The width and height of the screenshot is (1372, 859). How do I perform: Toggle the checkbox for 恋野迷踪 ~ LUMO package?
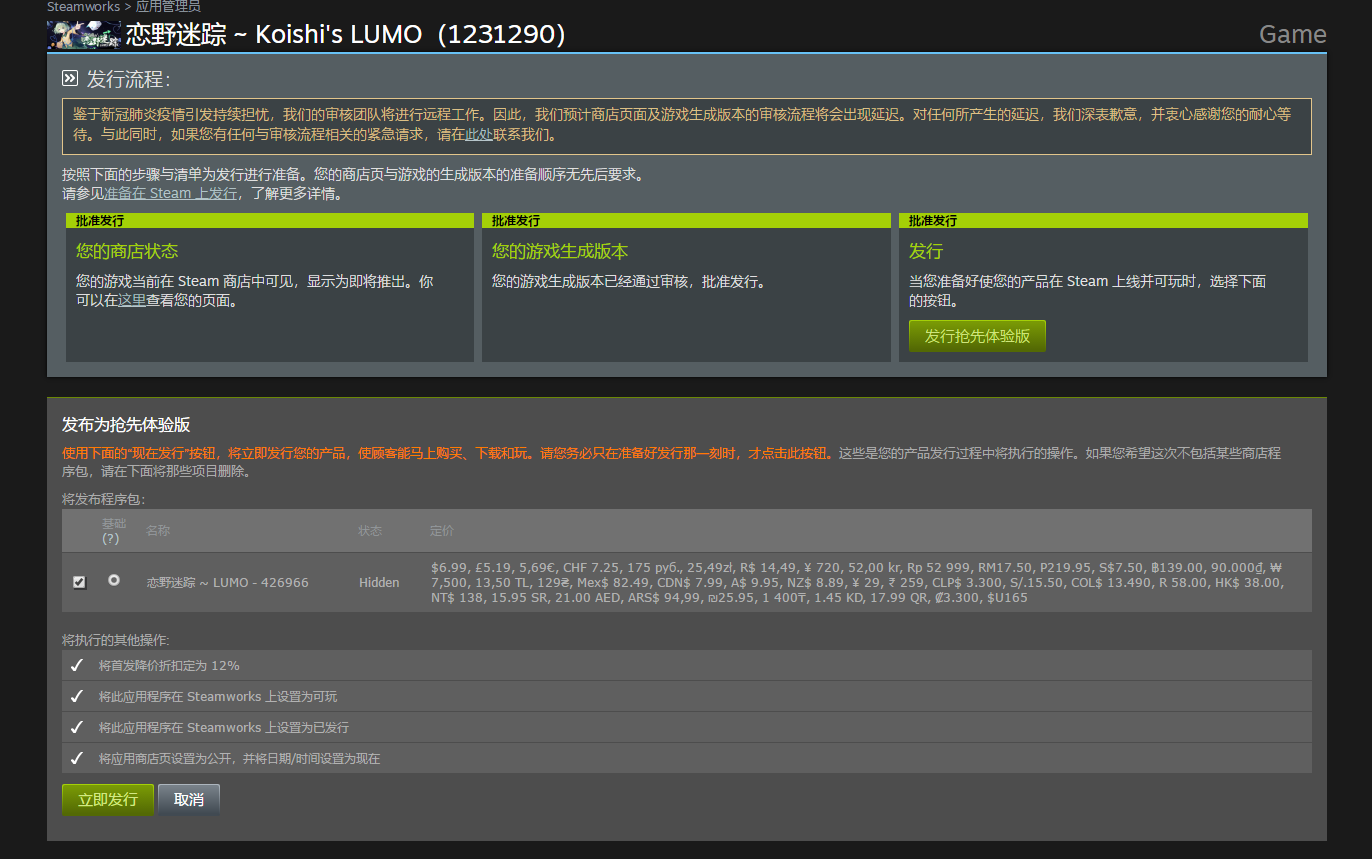(x=80, y=582)
